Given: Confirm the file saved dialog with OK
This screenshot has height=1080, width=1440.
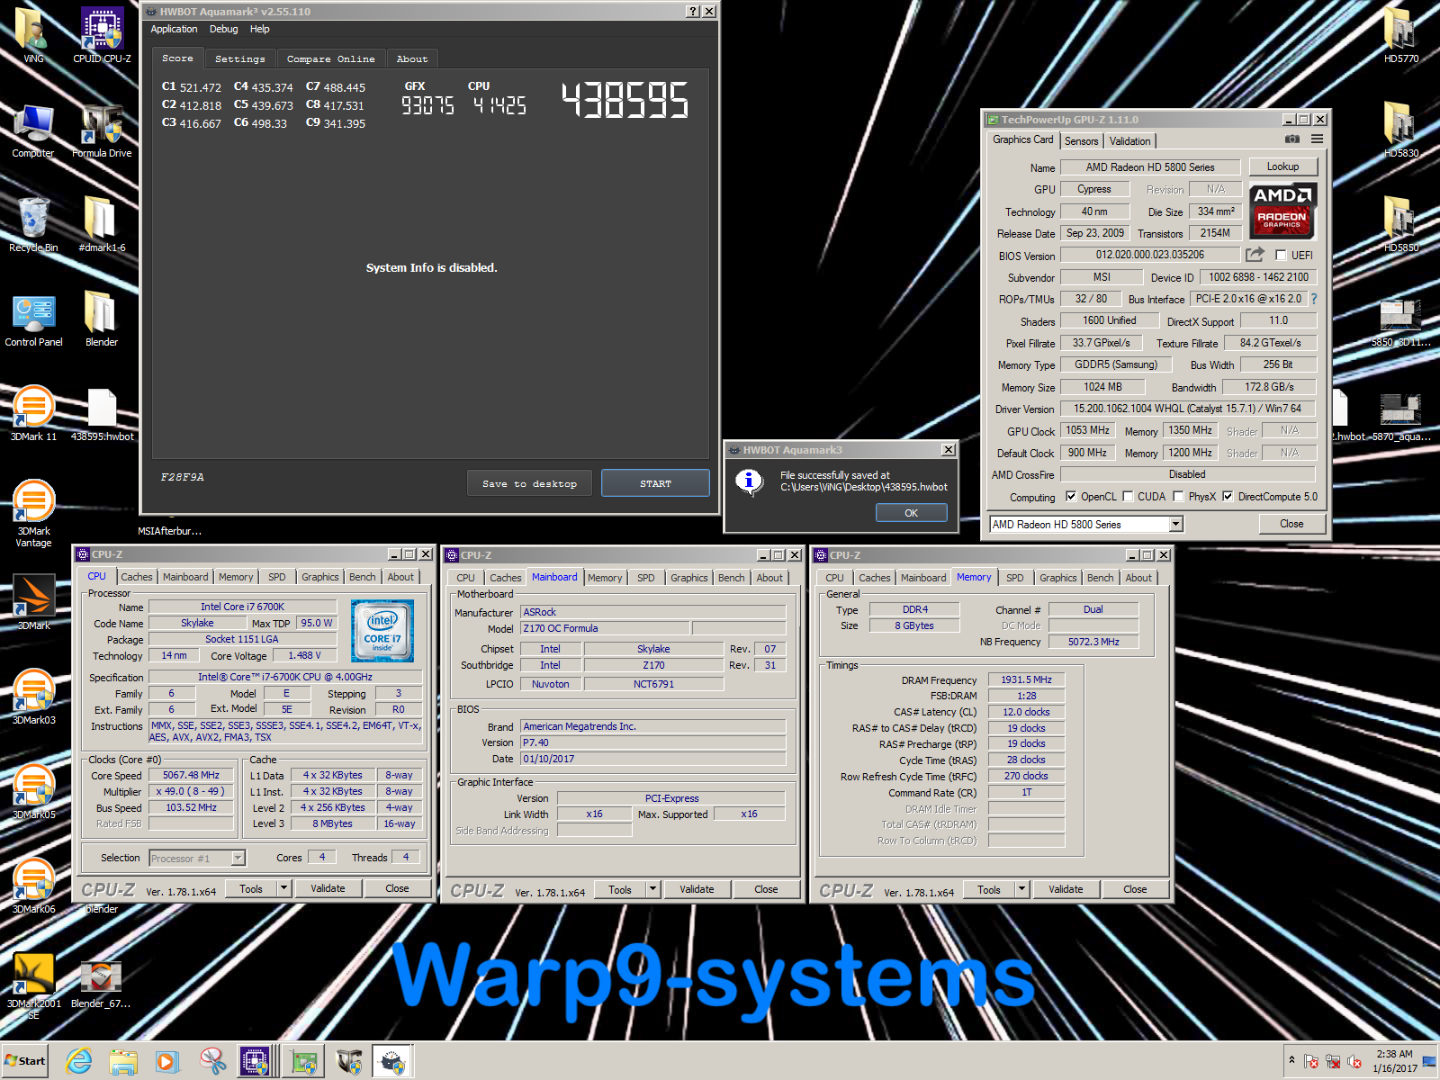Looking at the screenshot, I should 911,513.
